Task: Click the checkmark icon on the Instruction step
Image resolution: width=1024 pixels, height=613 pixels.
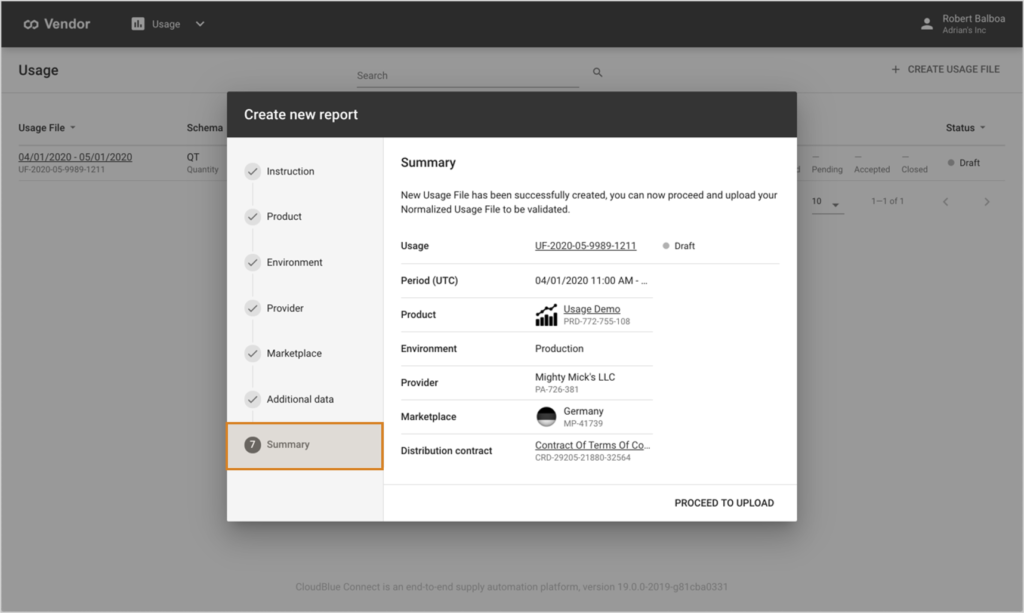Action: (252, 170)
